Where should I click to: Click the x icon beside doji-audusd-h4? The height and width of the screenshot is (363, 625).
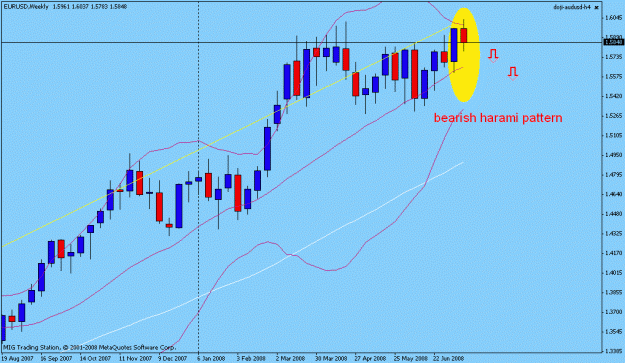pos(597,7)
